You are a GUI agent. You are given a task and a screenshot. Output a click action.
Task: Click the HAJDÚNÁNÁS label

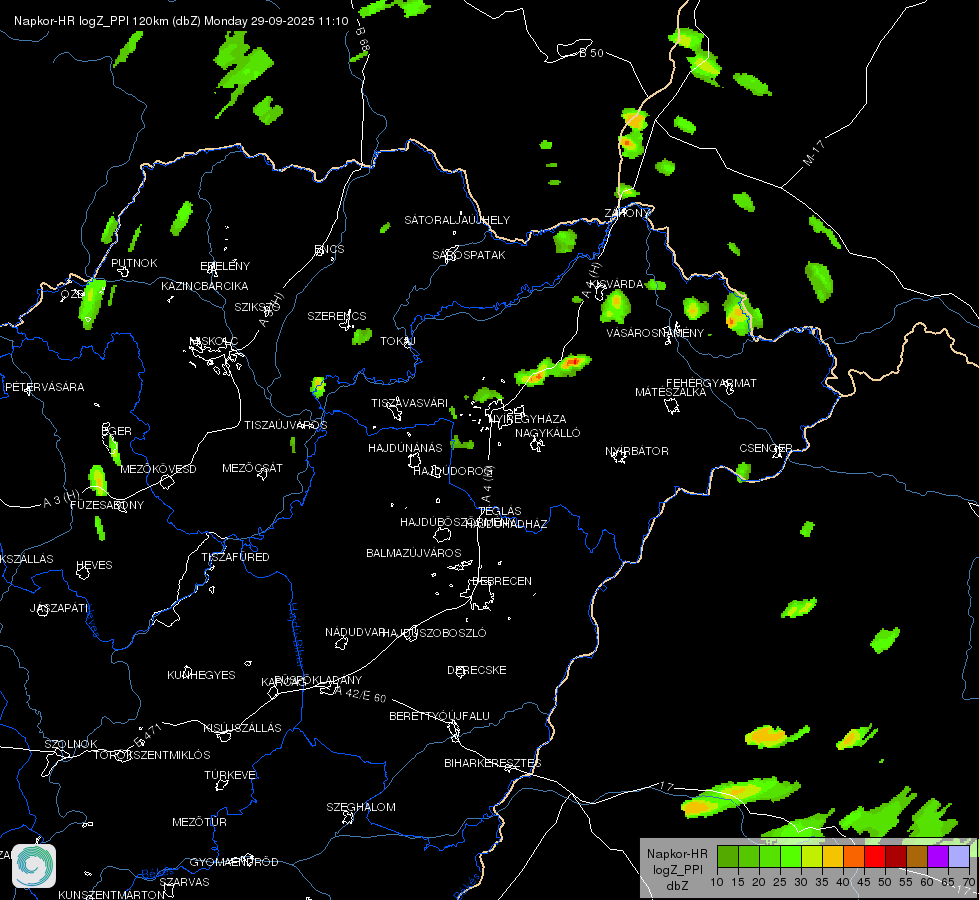405,448
